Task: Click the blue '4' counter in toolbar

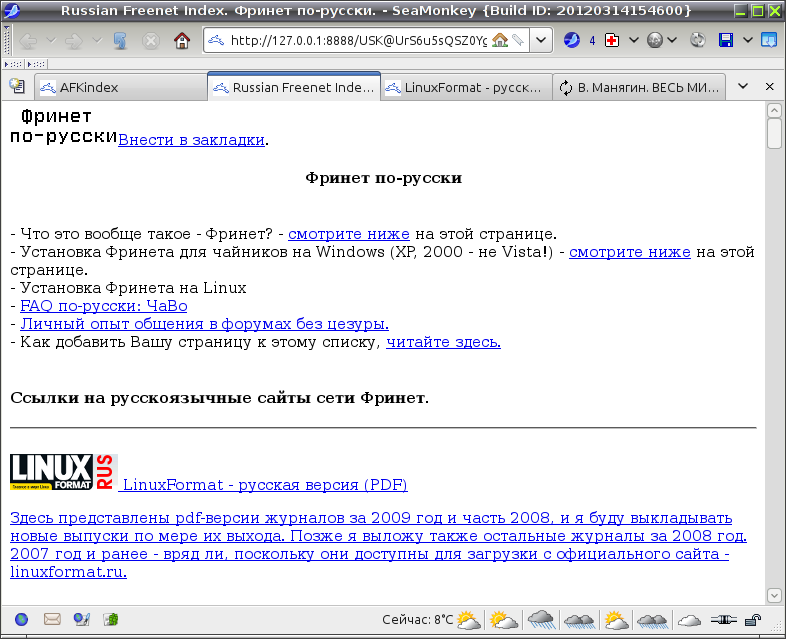Action: (592, 41)
